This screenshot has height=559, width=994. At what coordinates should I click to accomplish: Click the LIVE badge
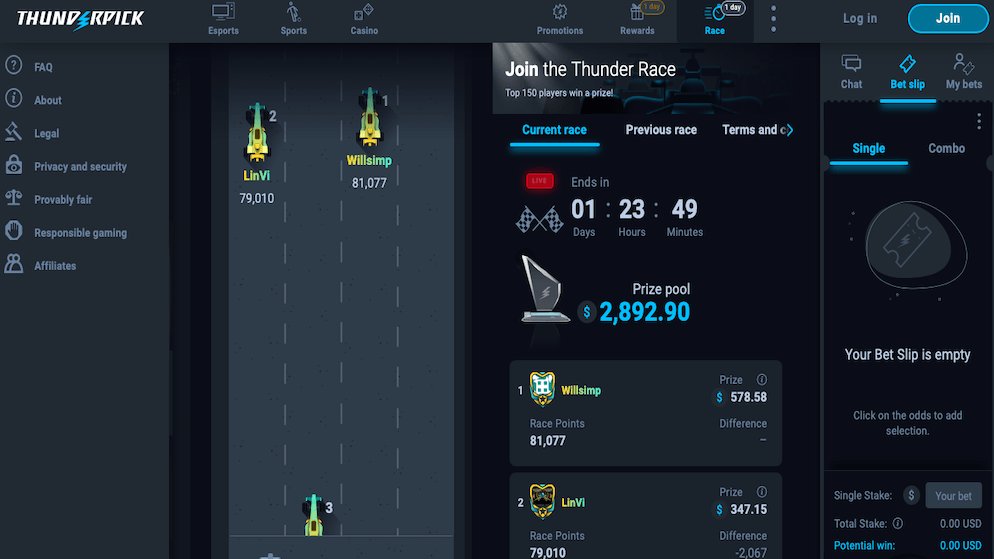(x=539, y=181)
